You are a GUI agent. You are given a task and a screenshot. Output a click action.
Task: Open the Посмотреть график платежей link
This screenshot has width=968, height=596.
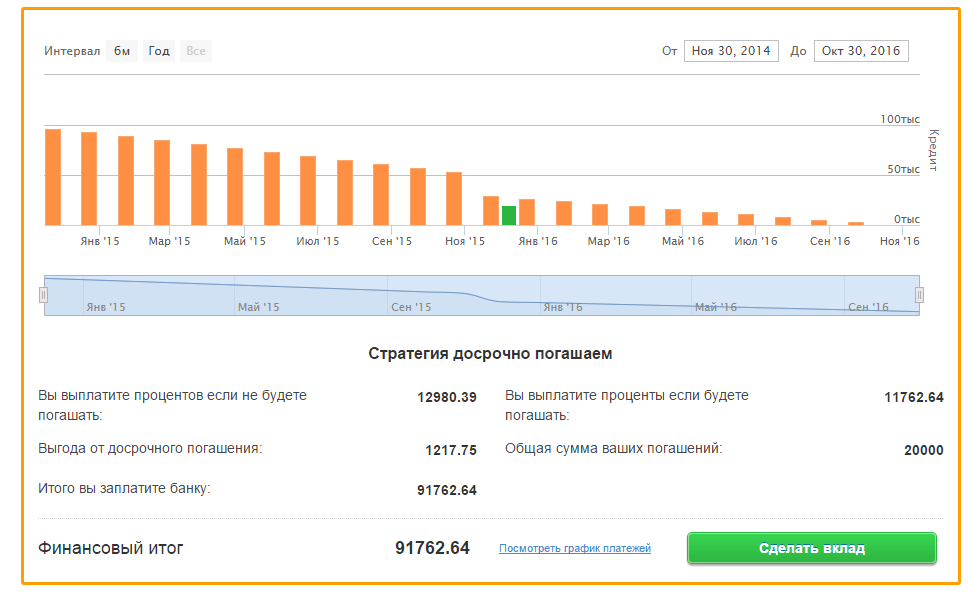[x=575, y=549]
